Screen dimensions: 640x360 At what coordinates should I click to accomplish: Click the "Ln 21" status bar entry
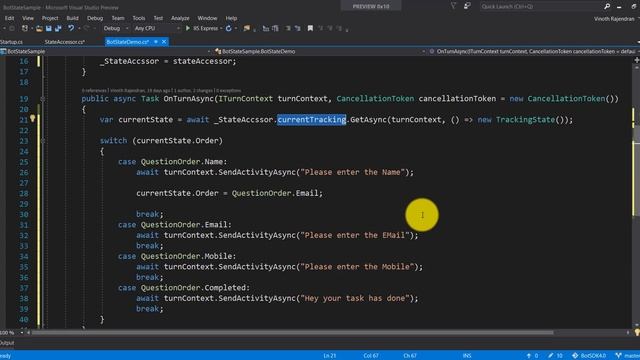point(330,356)
